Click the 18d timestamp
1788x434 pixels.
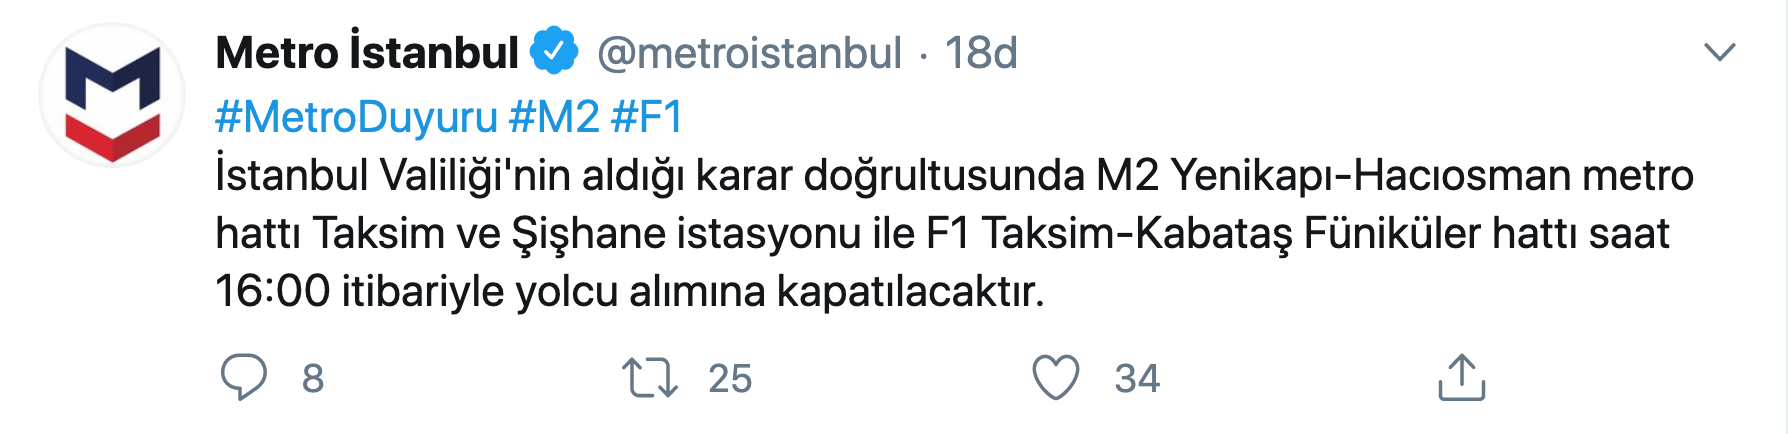981,52
